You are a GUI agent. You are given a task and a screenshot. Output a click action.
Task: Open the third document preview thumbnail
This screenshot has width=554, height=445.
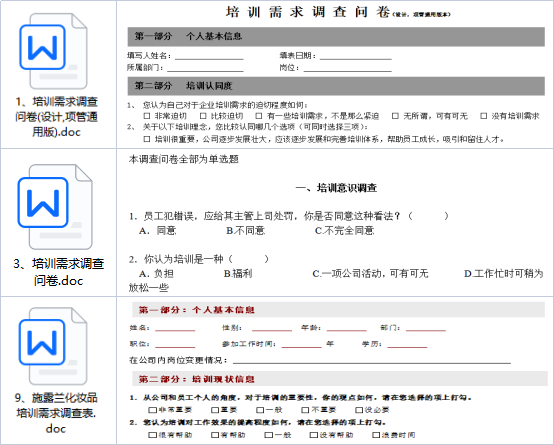335,370
